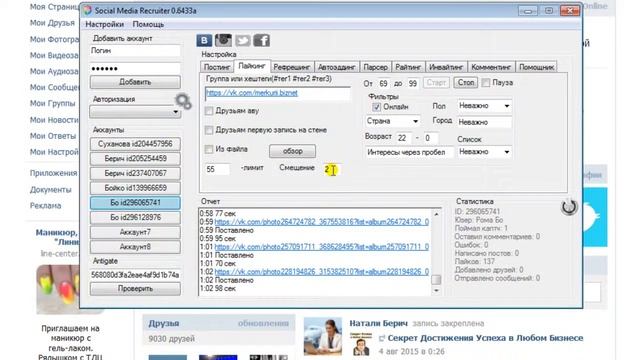This screenshot has width=640, height=360.
Task: Click the refresh icon beside Статистика
Action: pyautogui.click(x=569, y=207)
